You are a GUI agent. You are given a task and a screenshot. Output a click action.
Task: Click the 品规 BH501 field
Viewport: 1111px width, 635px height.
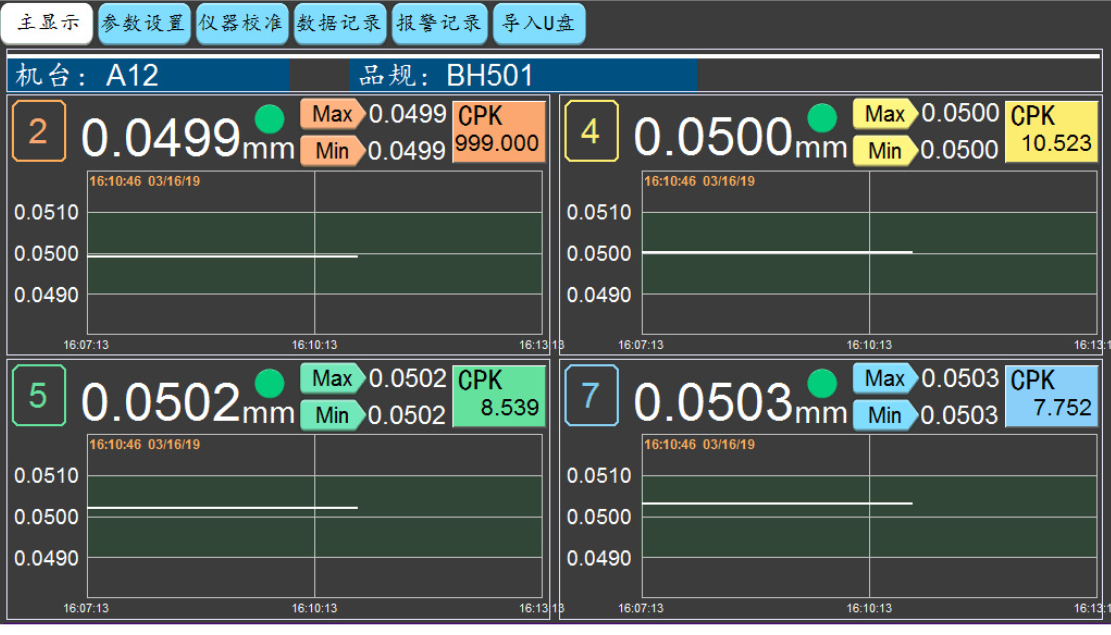[x=523, y=75]
